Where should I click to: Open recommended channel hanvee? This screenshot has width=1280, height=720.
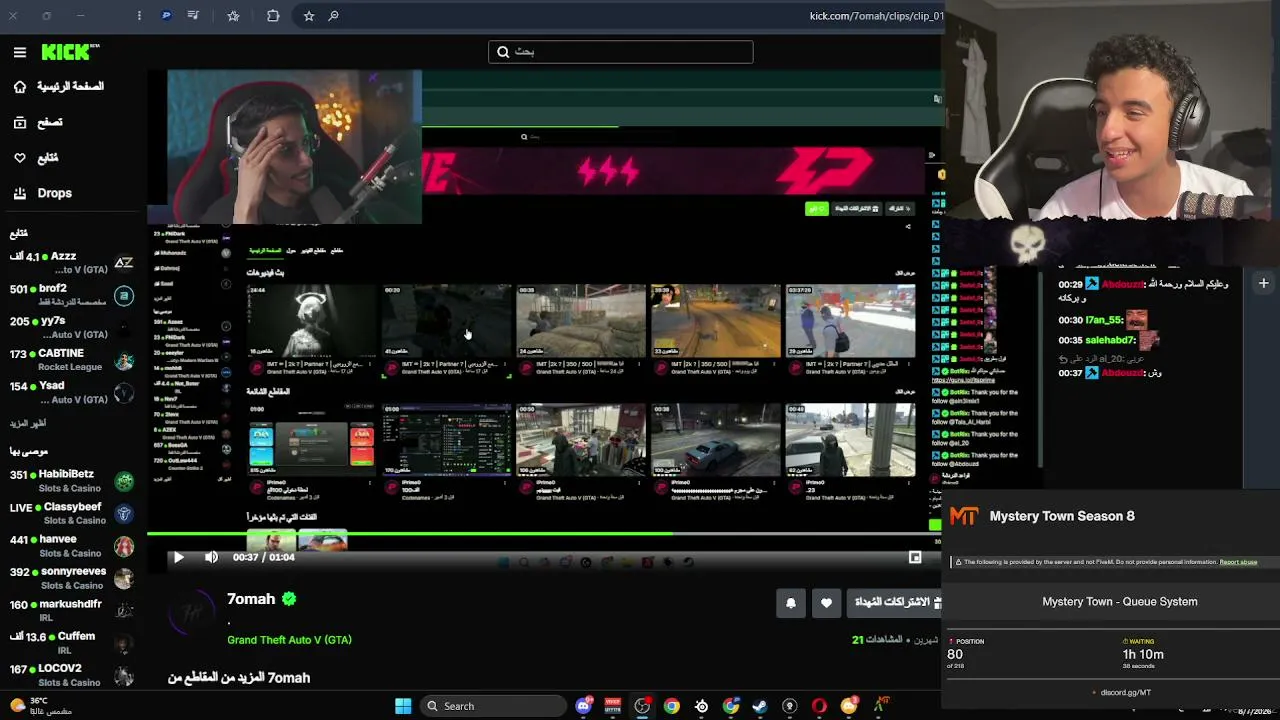pyautogui.click(x=72, y=546)
